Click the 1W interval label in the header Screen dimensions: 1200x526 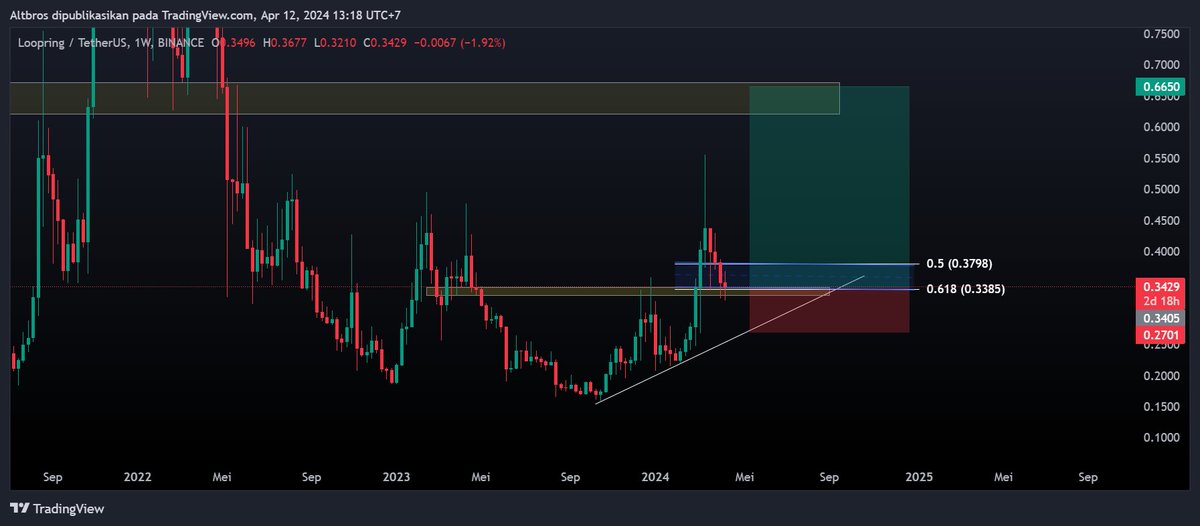point(143,42)
